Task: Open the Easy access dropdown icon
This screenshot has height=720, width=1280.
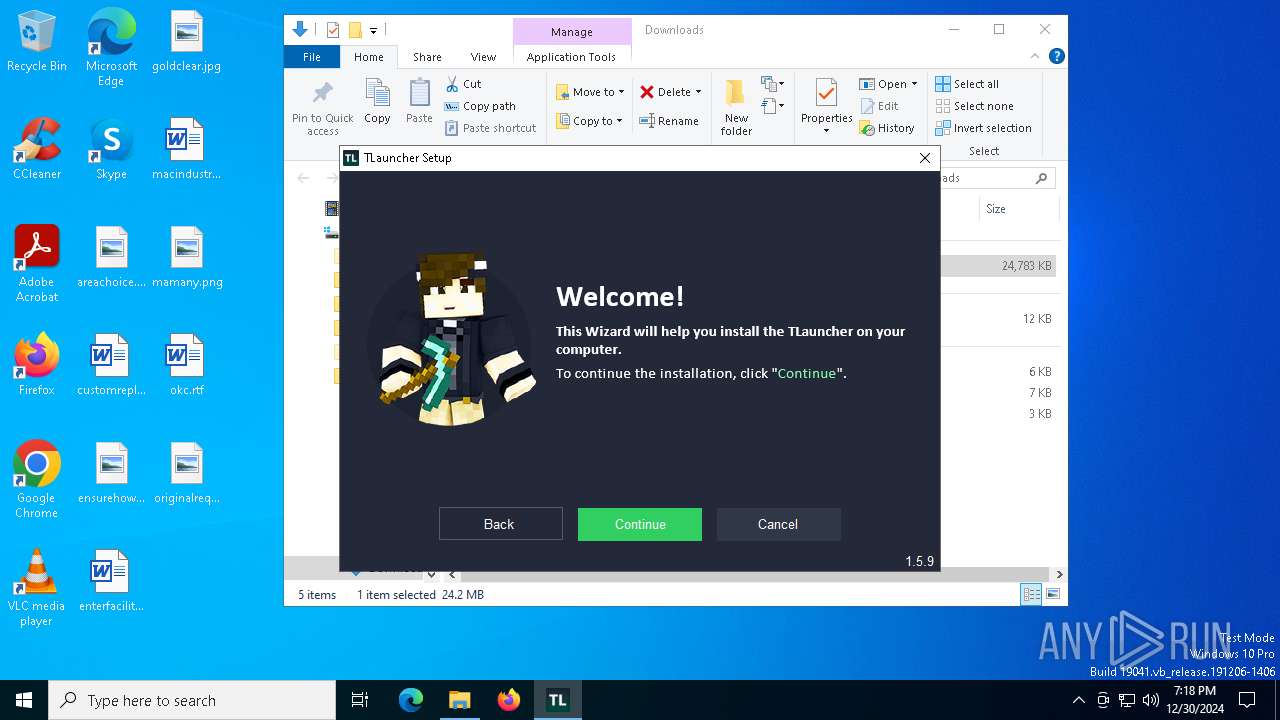Action: coord(773,105)
